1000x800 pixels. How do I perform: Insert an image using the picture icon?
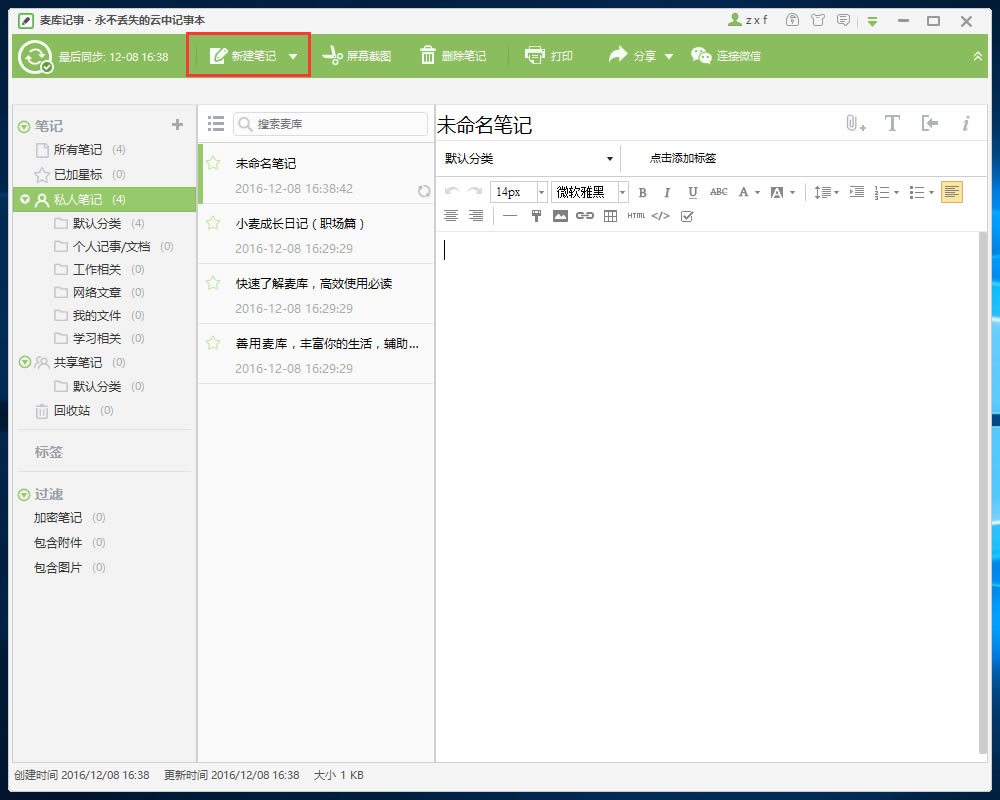(x=560, y=215)
